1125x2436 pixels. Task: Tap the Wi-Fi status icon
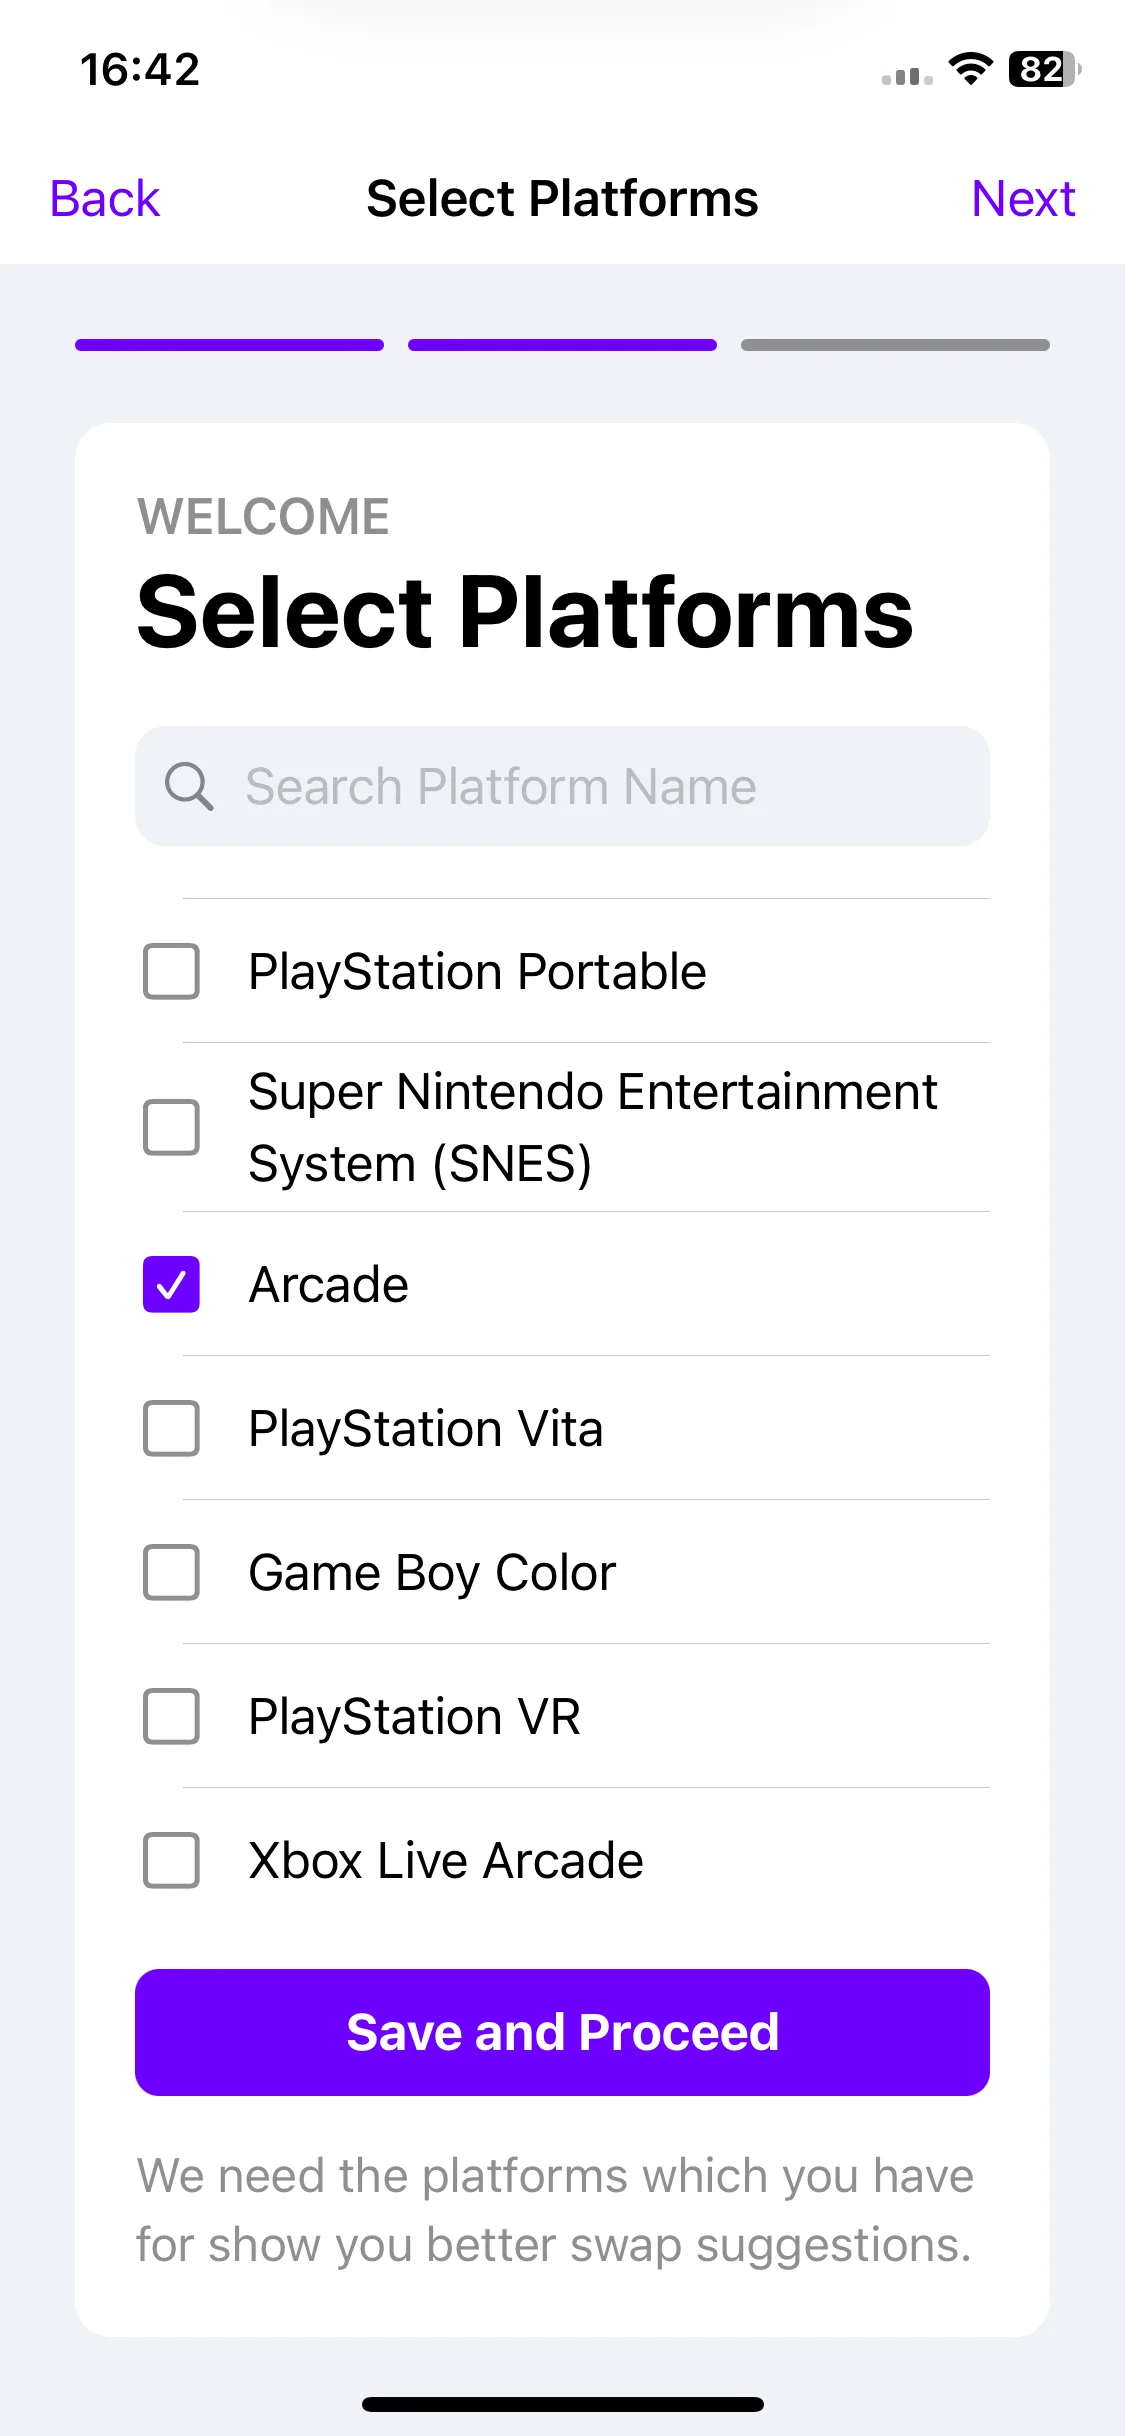coord(970,69)
